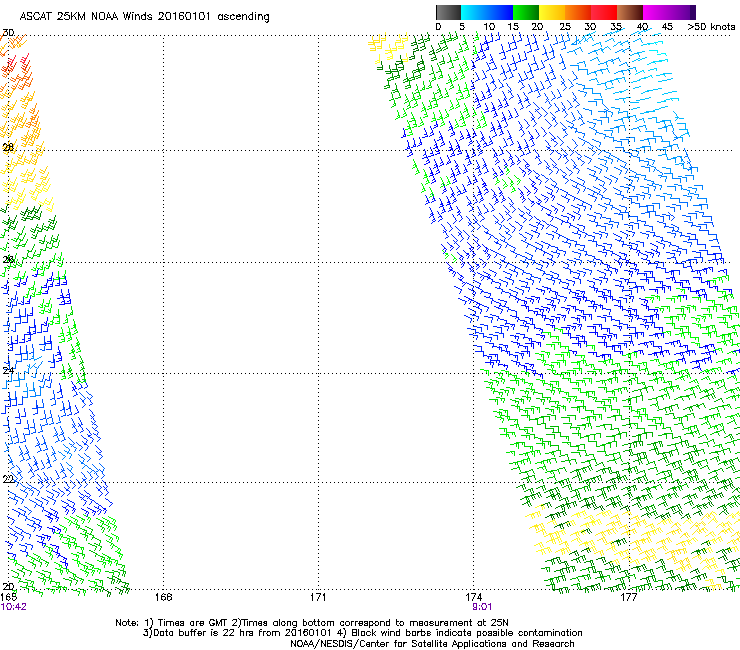Click the legend tick label 25
Screen dimensions: 740x650
point(565,27)
